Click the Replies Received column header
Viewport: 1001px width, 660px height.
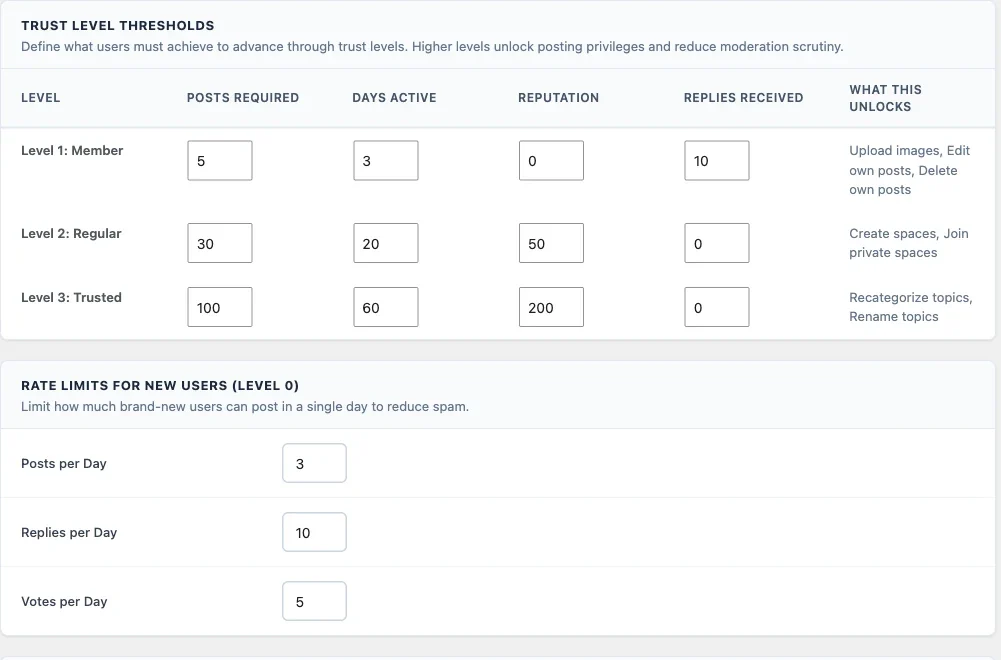pos(744,98)
